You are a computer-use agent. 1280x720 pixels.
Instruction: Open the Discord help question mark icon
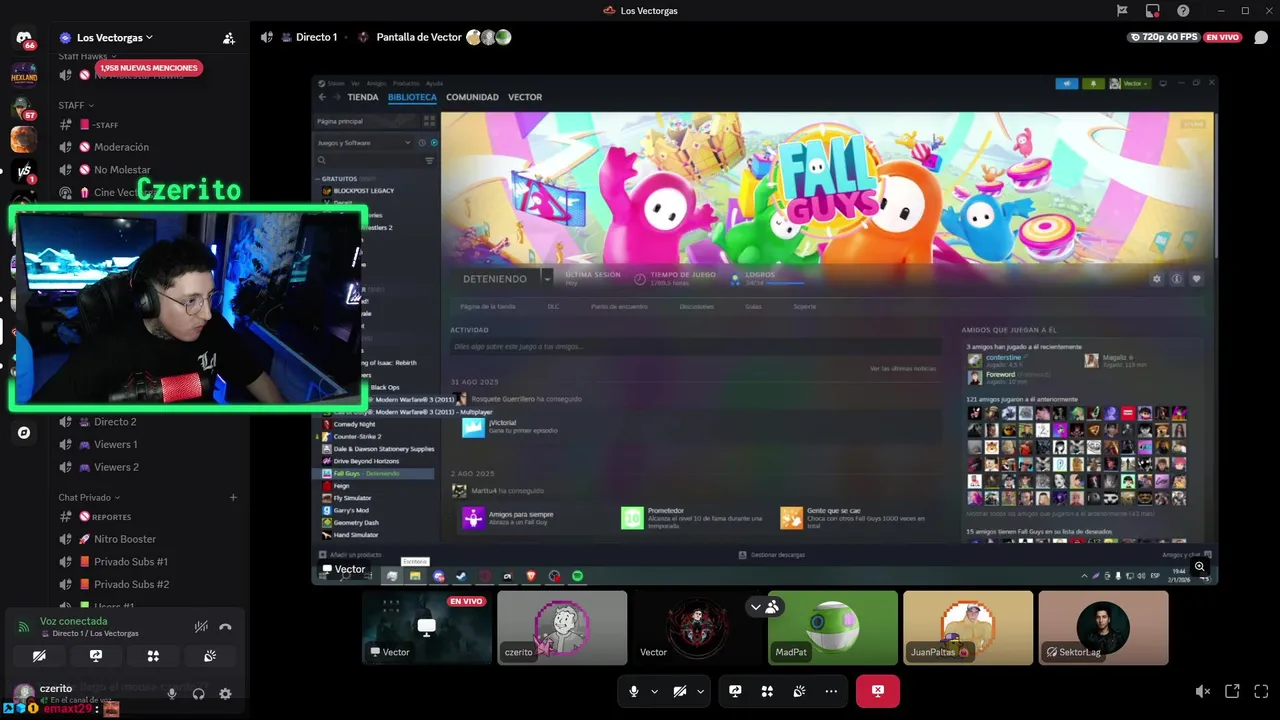coord(1183,11)
